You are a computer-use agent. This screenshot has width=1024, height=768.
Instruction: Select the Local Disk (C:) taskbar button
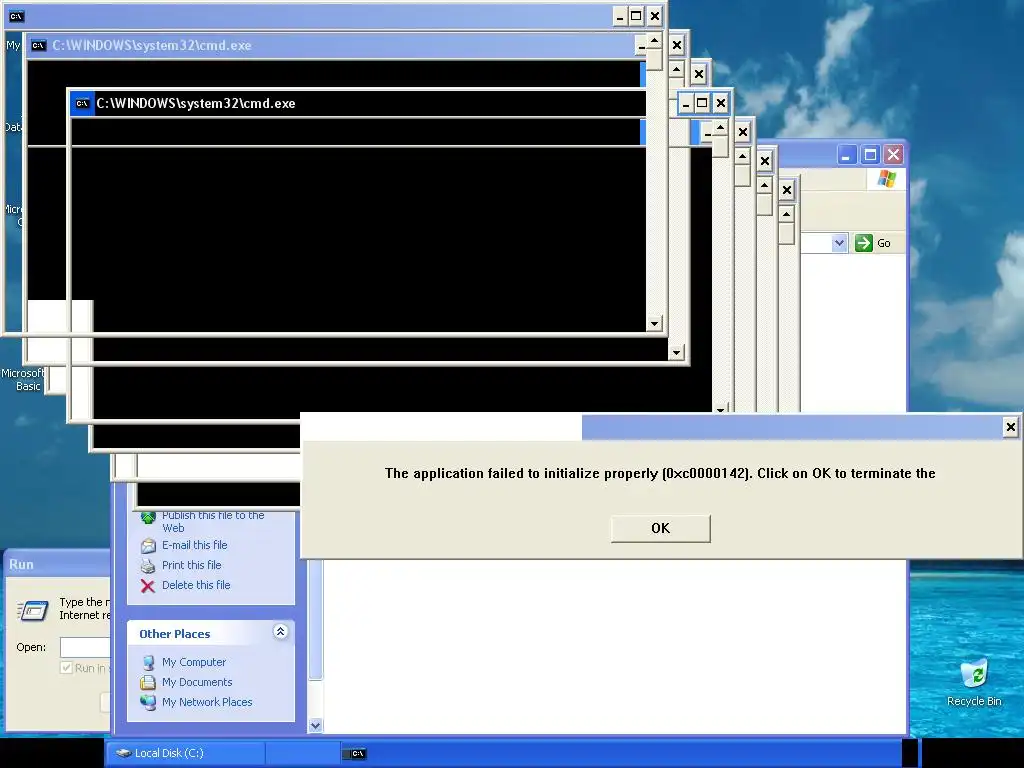pos(185,753)
